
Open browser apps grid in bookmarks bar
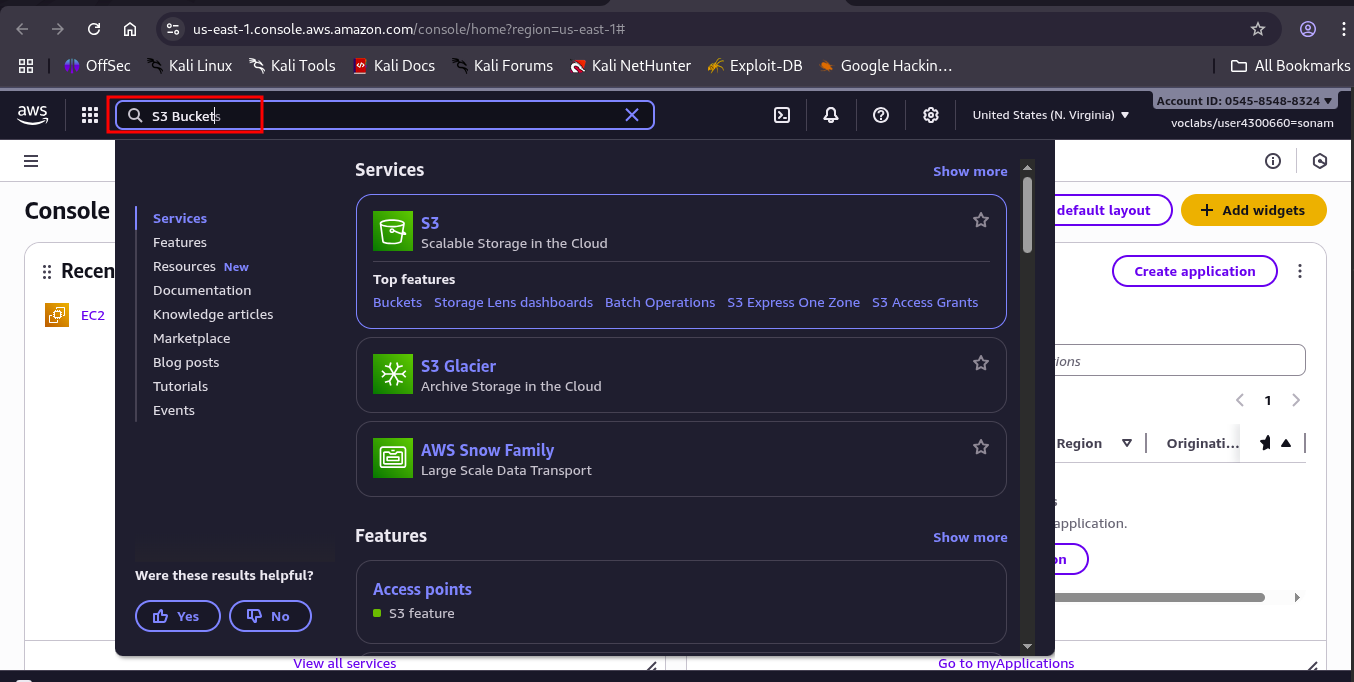click(26, 66)
